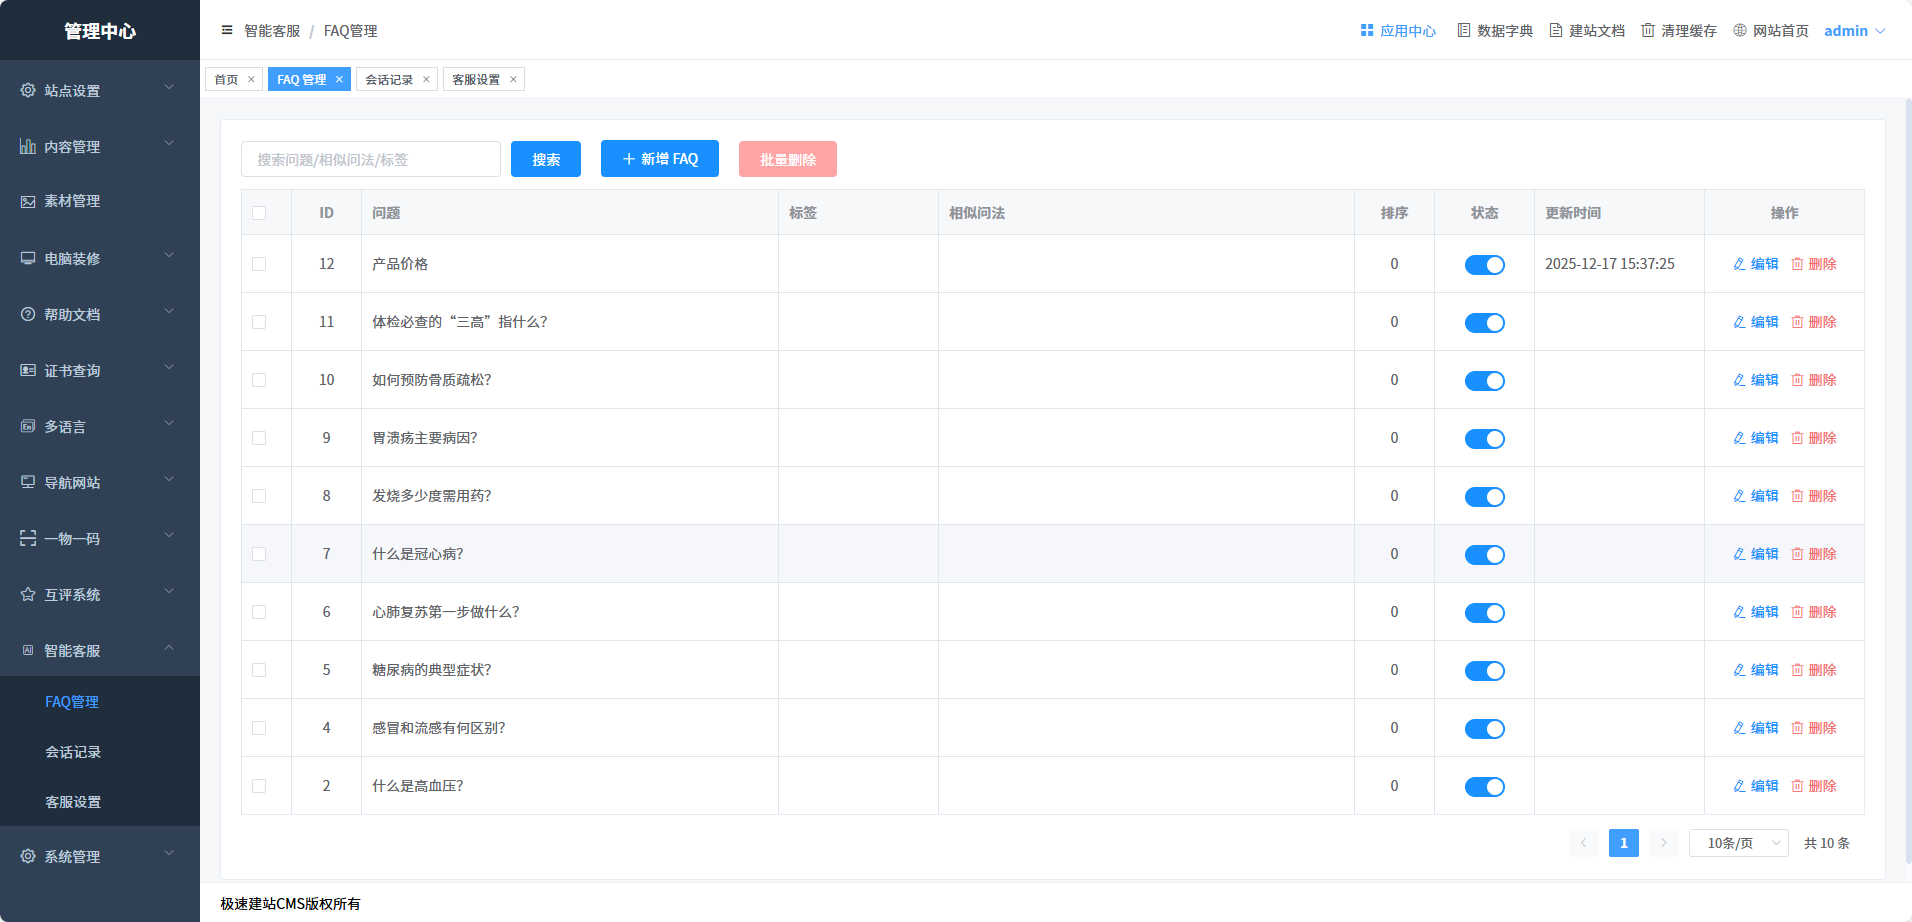Click the 建站文档 document icon

pyautogui.click(x=1555, y=31)
